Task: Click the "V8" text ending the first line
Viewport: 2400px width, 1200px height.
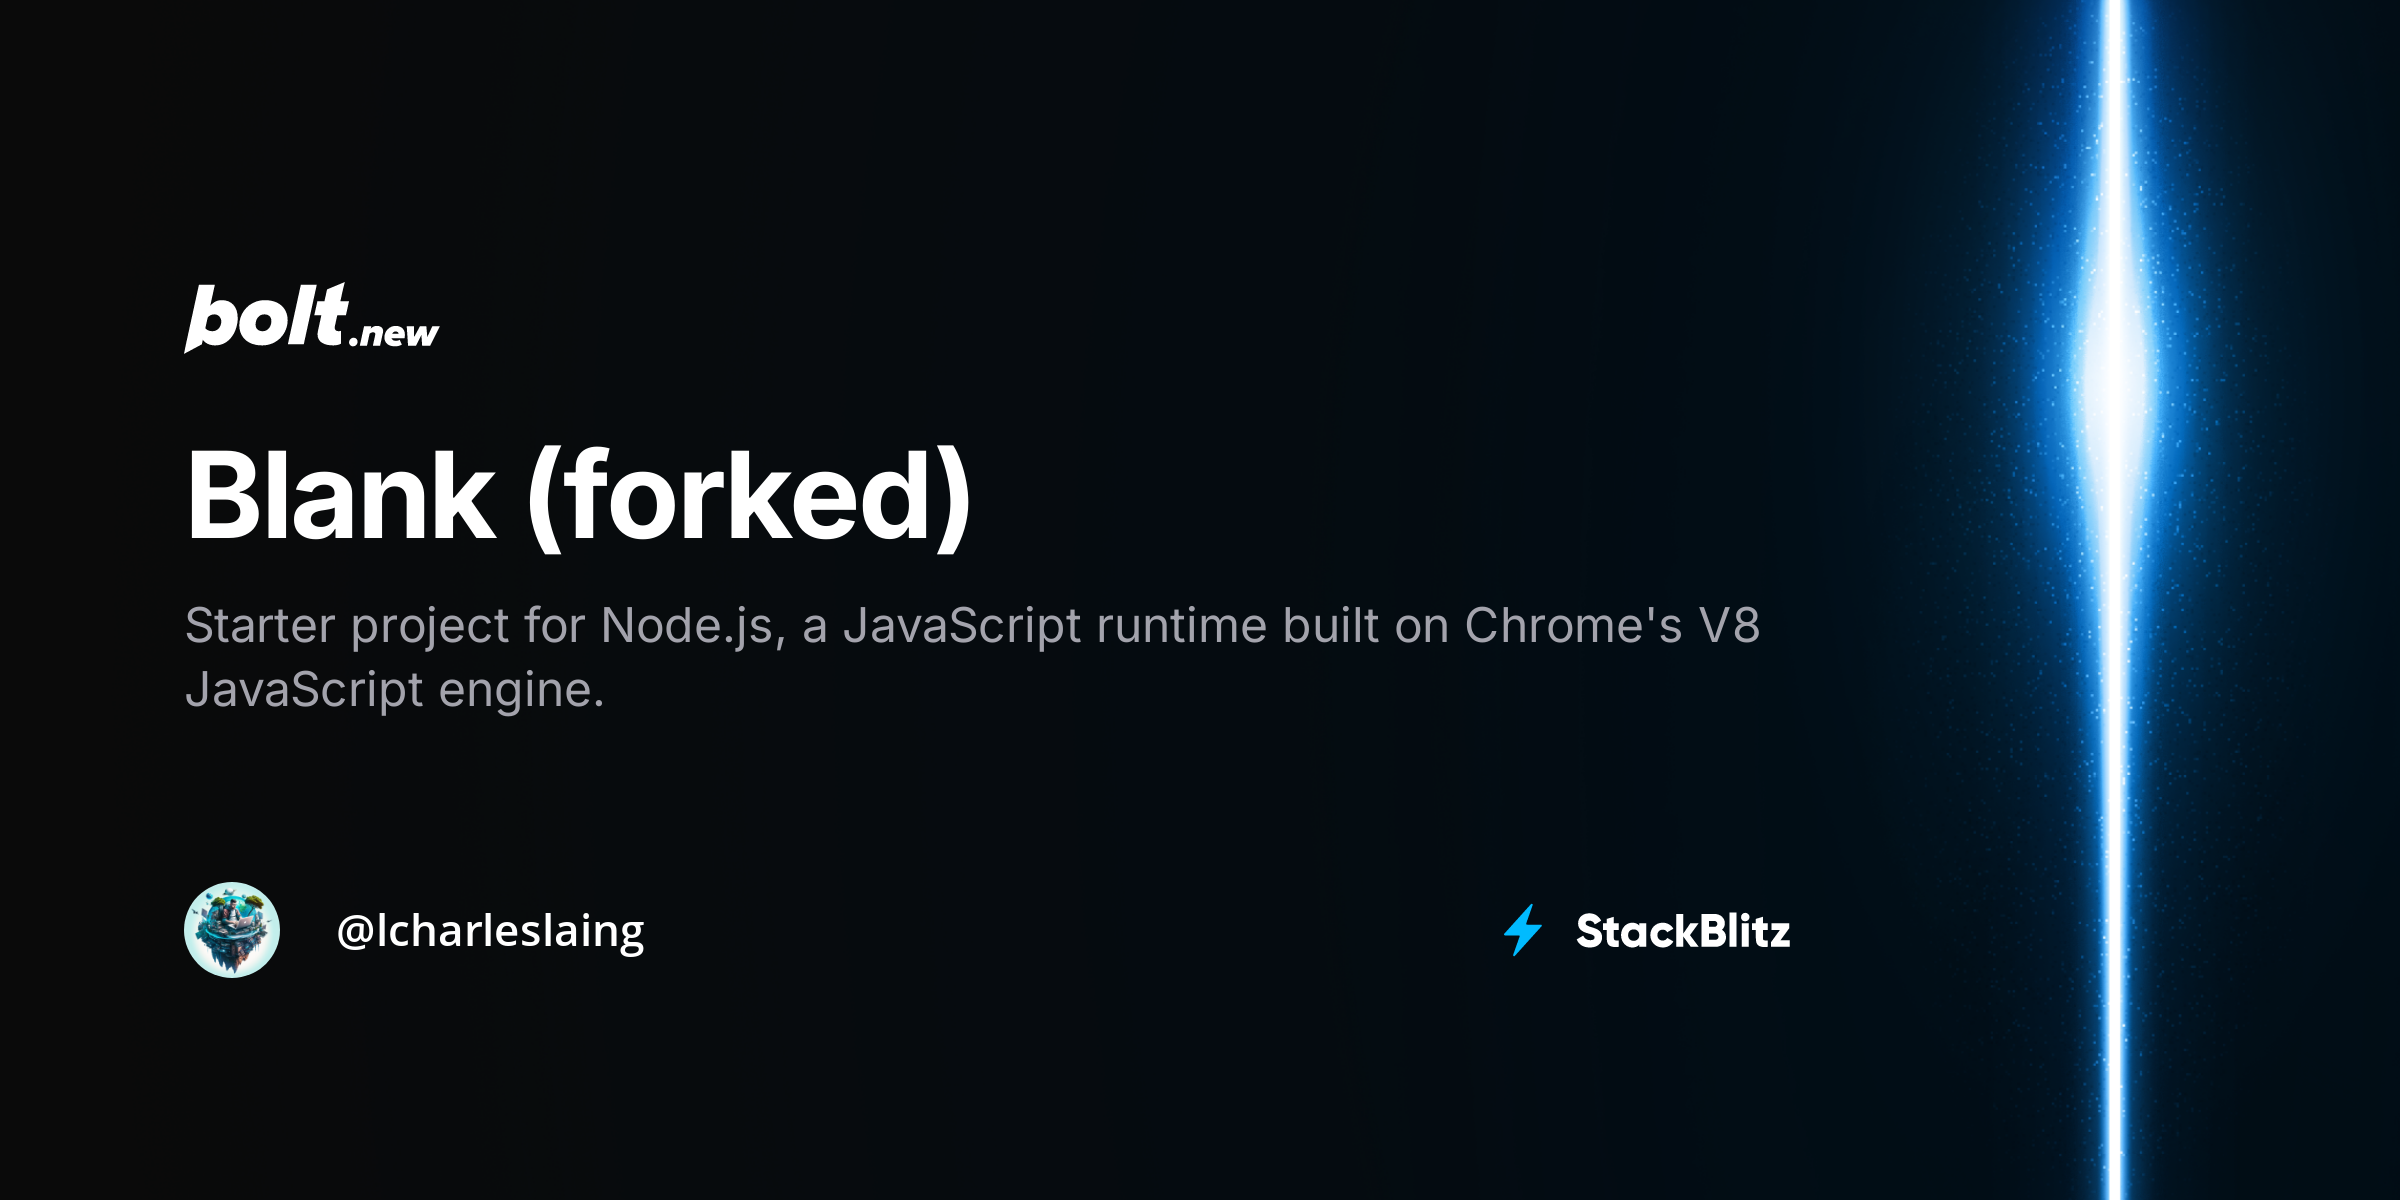Action: [x=1729, y=627]
